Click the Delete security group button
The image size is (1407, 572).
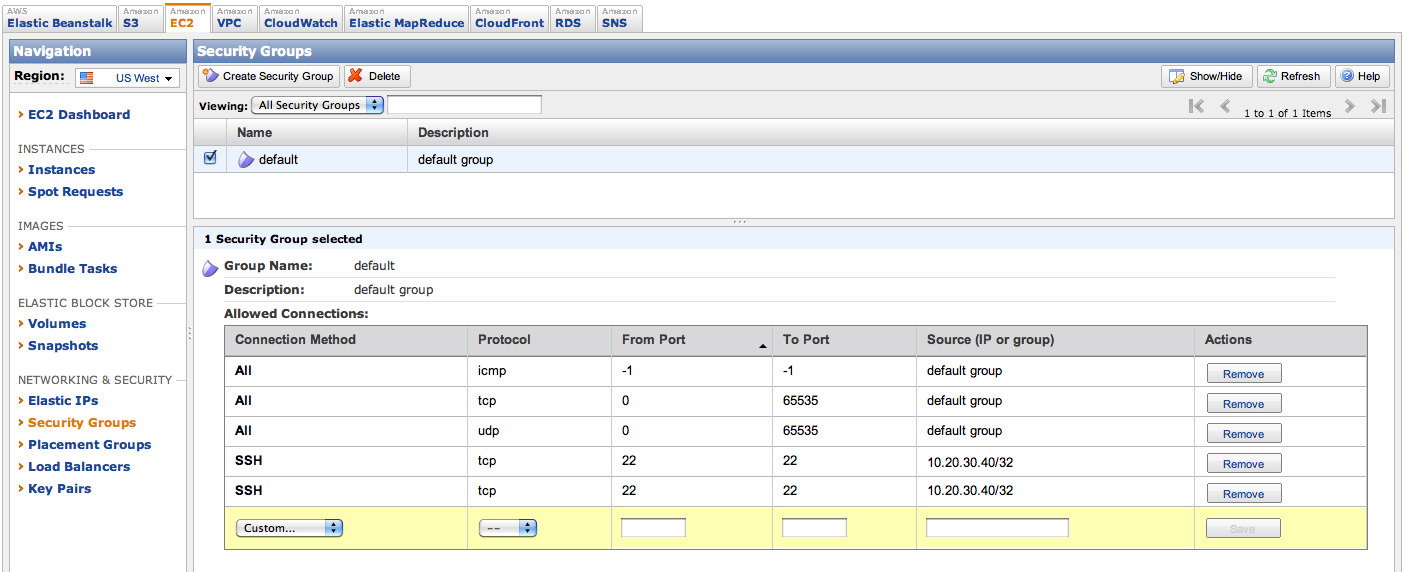[x=377, y=76]
